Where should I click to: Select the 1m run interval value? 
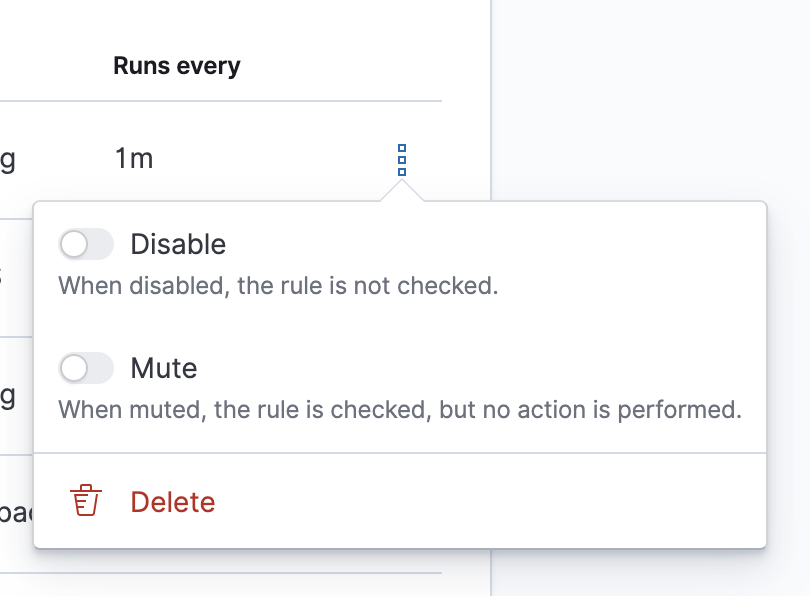(134, 157)
